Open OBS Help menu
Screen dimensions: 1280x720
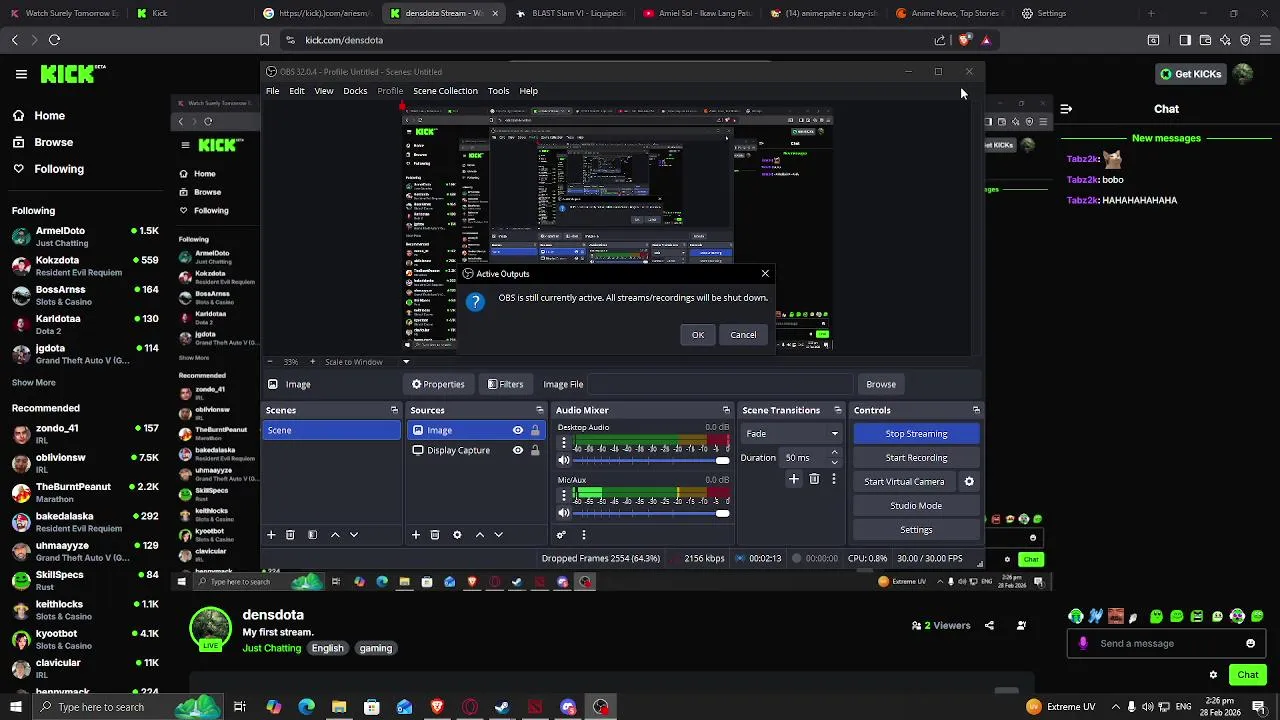pyautogui.click(x=529, y=91)
